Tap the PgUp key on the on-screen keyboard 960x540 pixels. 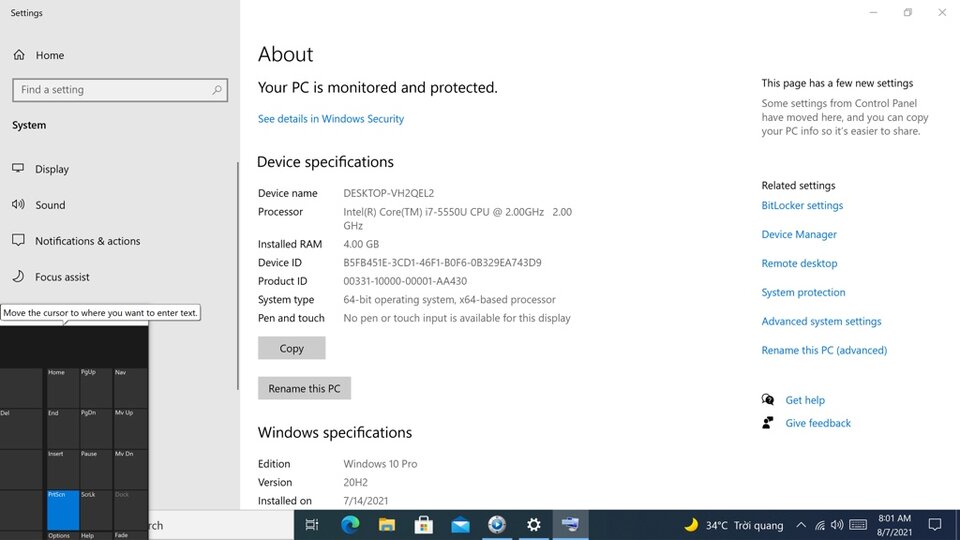96,388
